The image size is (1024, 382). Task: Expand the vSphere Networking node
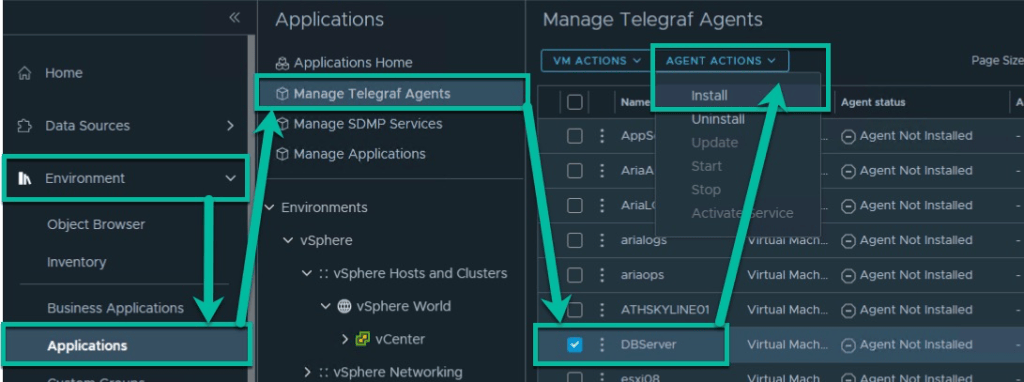pyautogui.click(x=306, y=373)
